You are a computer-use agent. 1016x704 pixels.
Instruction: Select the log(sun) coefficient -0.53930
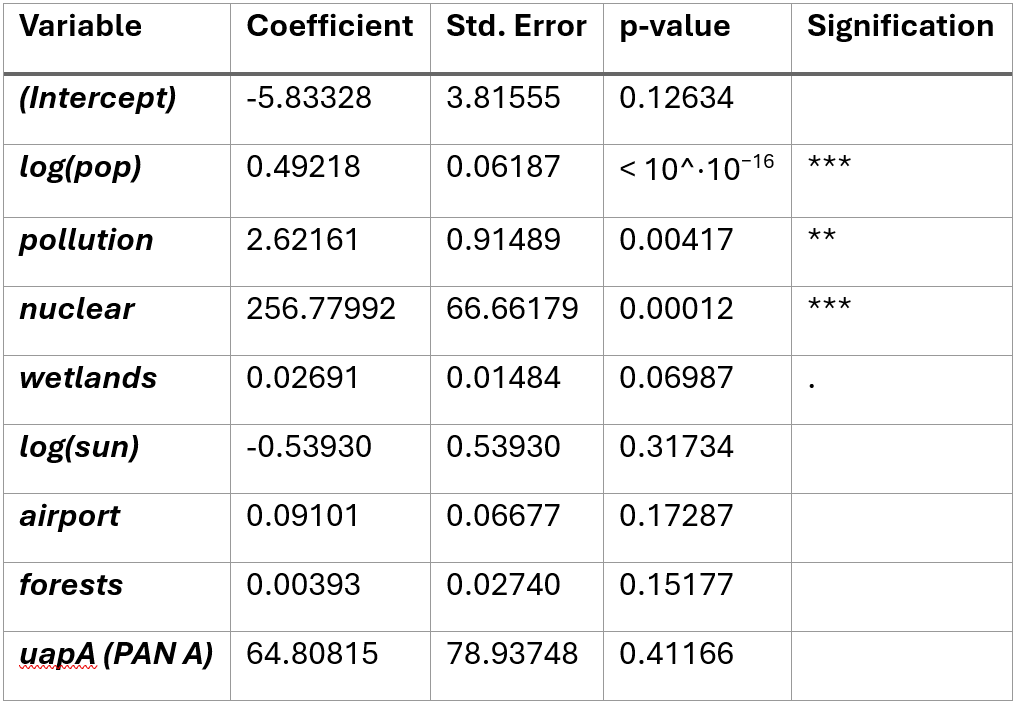tap(309, 447)
